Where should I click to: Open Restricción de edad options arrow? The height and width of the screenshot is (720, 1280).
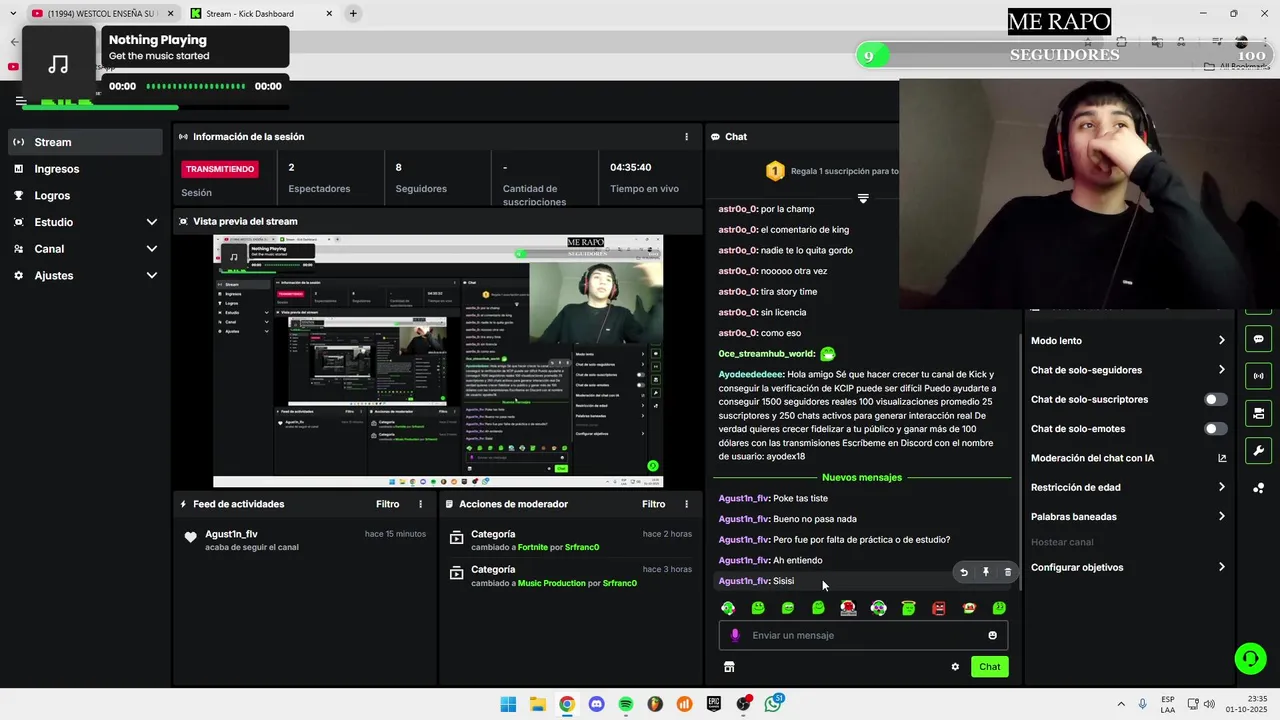tap(1222, 487)
